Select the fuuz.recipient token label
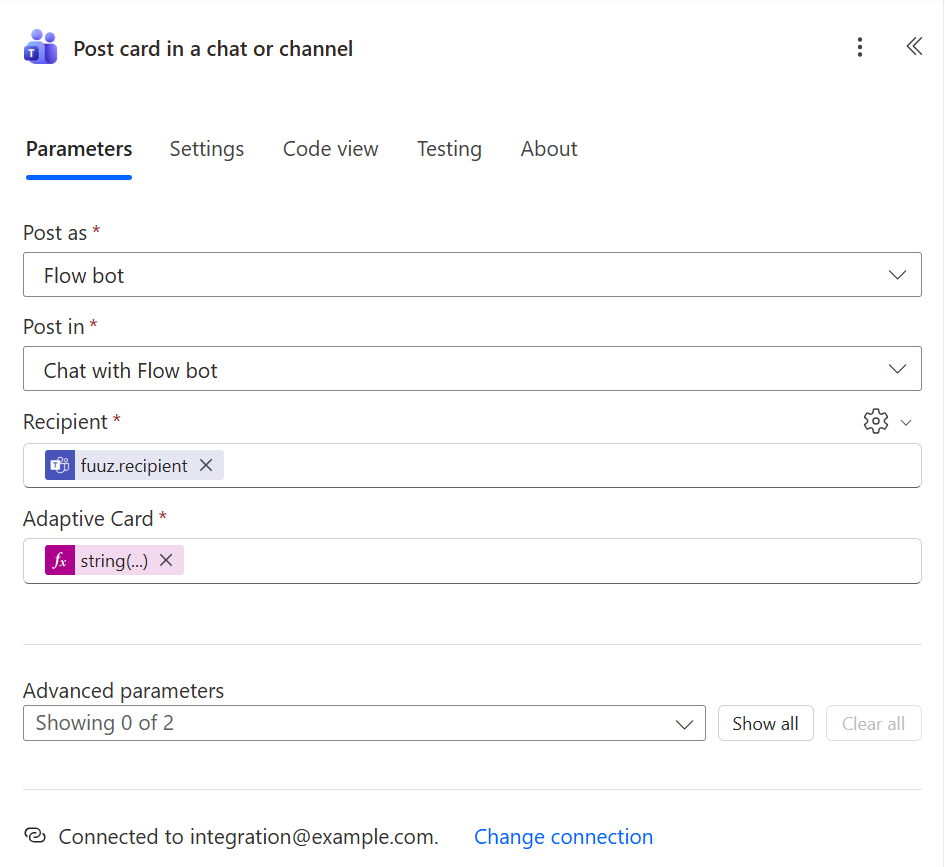 tap(134, 466)
